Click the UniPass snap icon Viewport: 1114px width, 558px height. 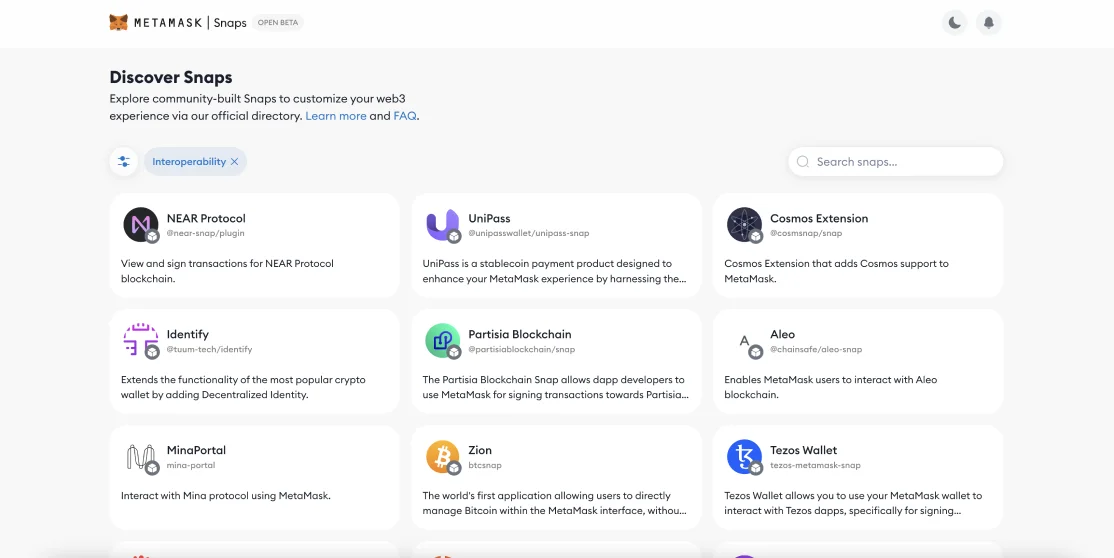coord(443,225)
